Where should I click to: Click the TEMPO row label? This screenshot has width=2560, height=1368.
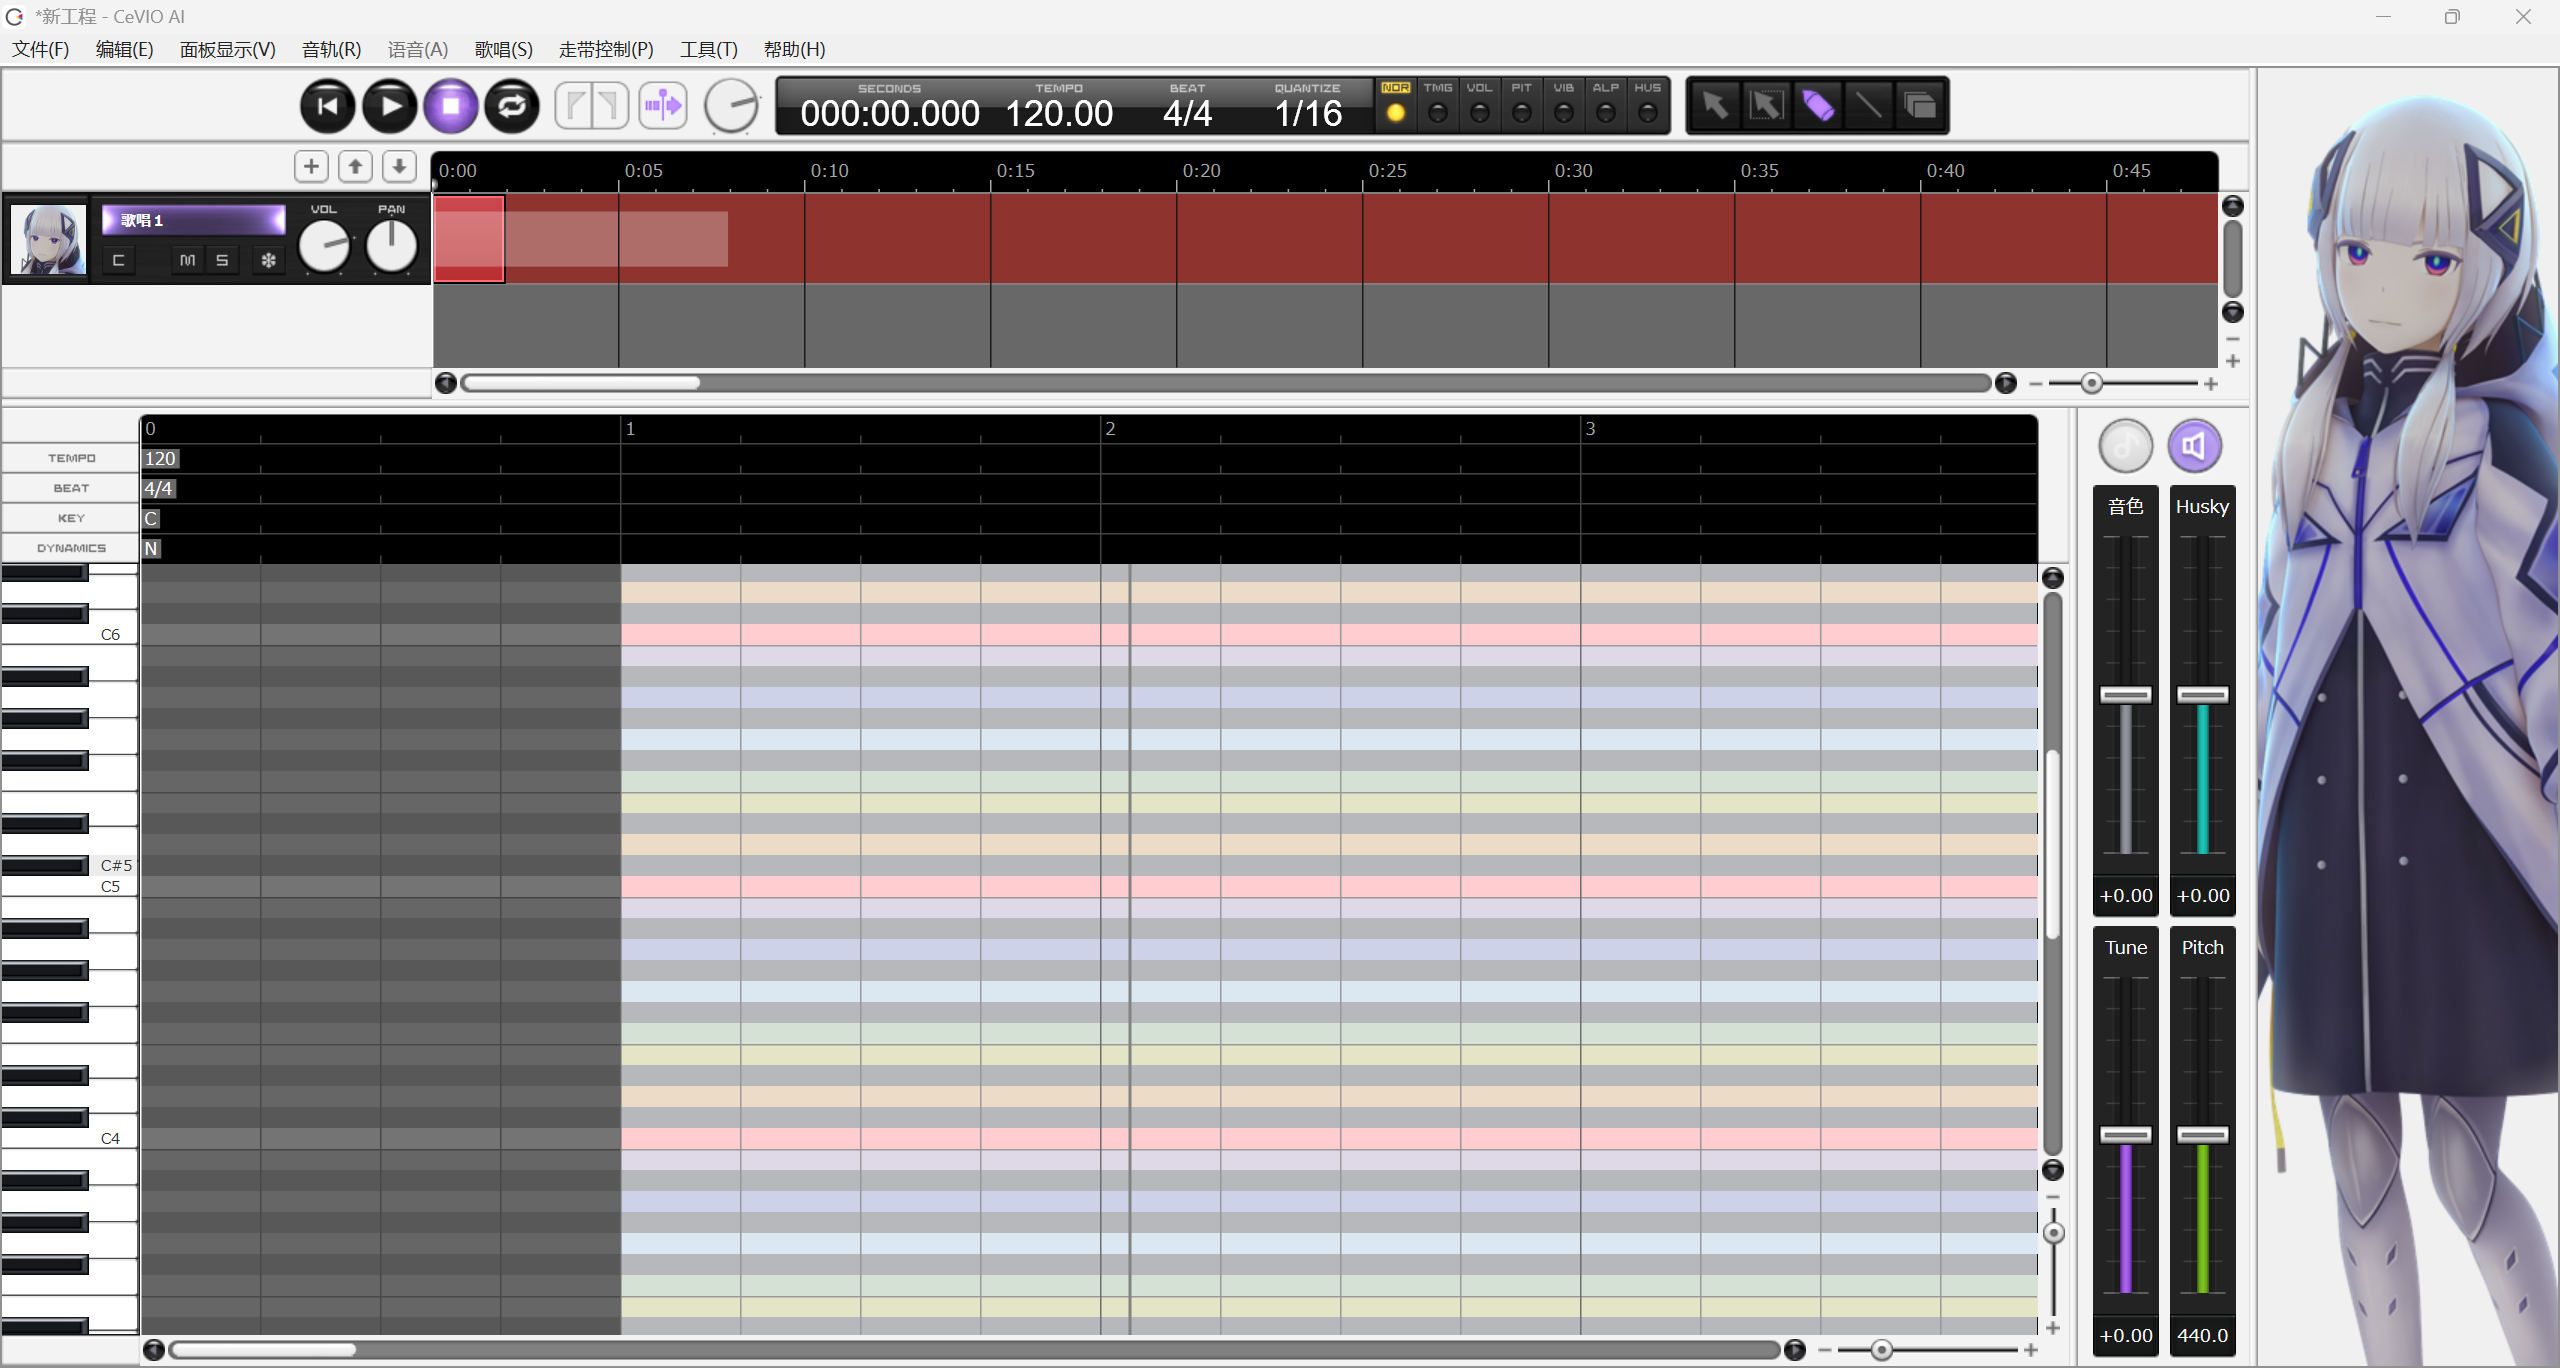click(x=71, y=458)
